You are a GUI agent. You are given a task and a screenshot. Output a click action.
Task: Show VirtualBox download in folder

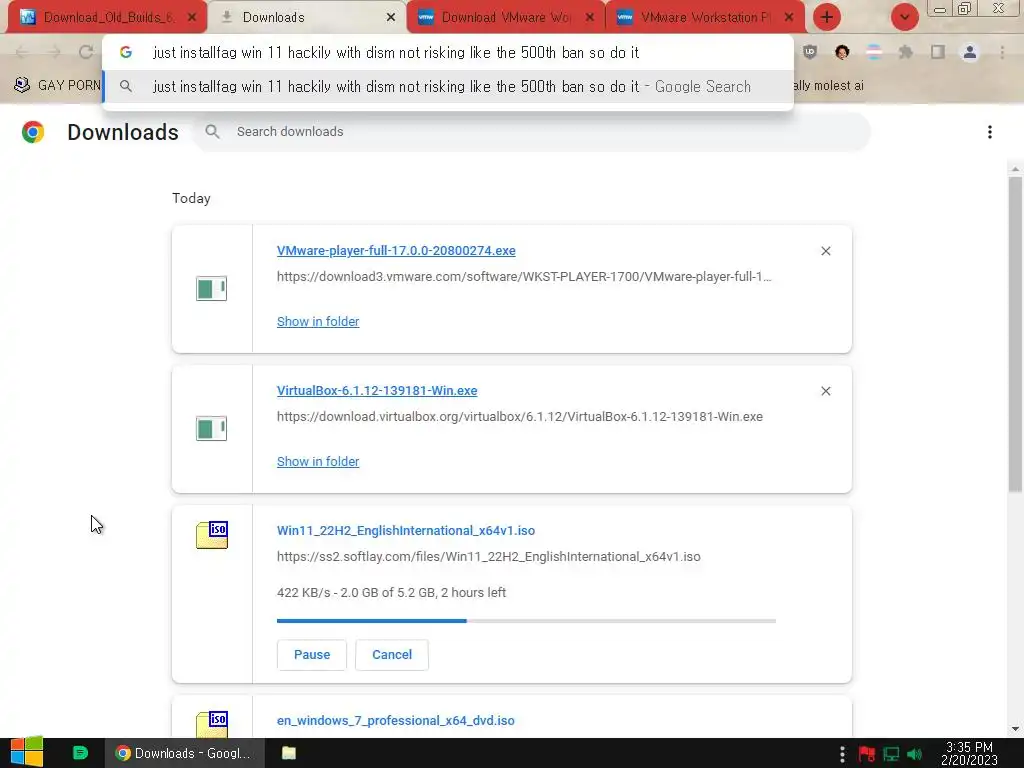pos(318,462)
